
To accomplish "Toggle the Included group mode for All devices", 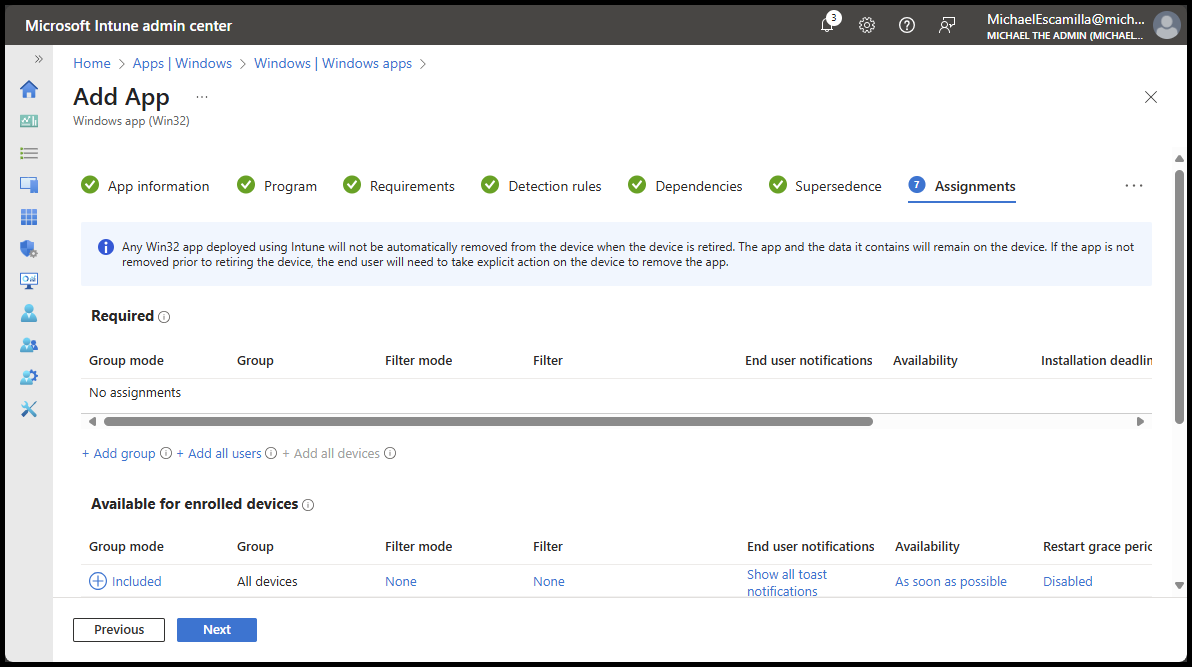I will [x=124, y=581].
